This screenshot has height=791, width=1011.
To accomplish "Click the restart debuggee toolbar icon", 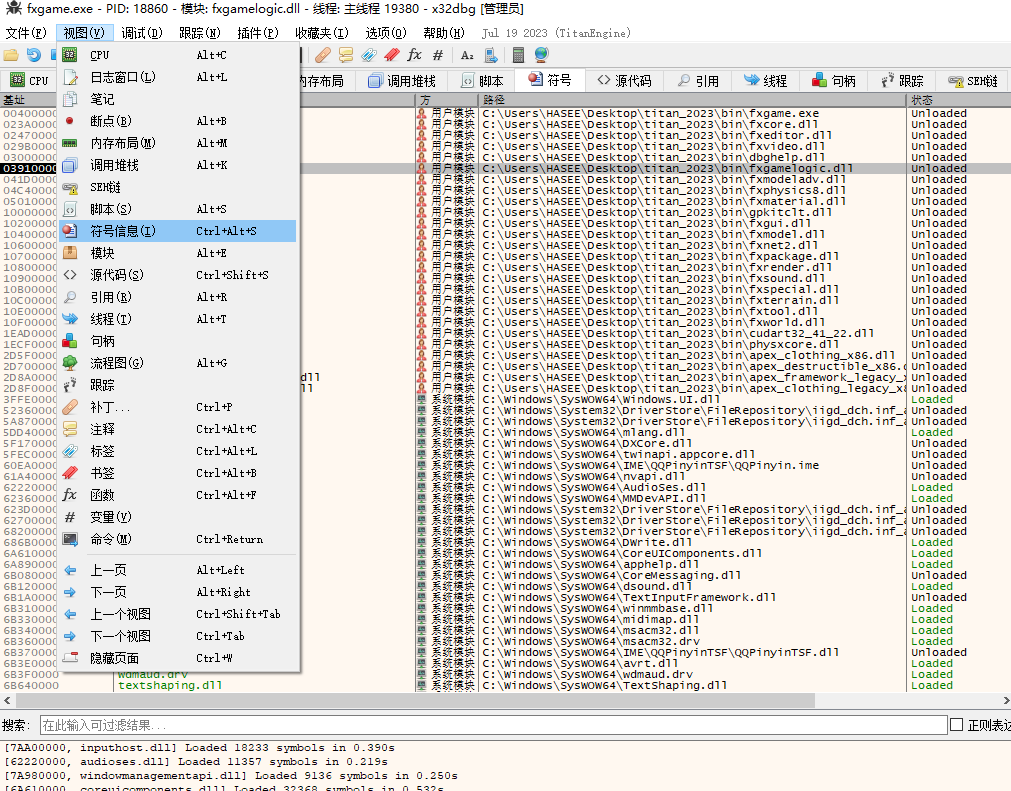I will pyautogui.click(x=34, y=55).
